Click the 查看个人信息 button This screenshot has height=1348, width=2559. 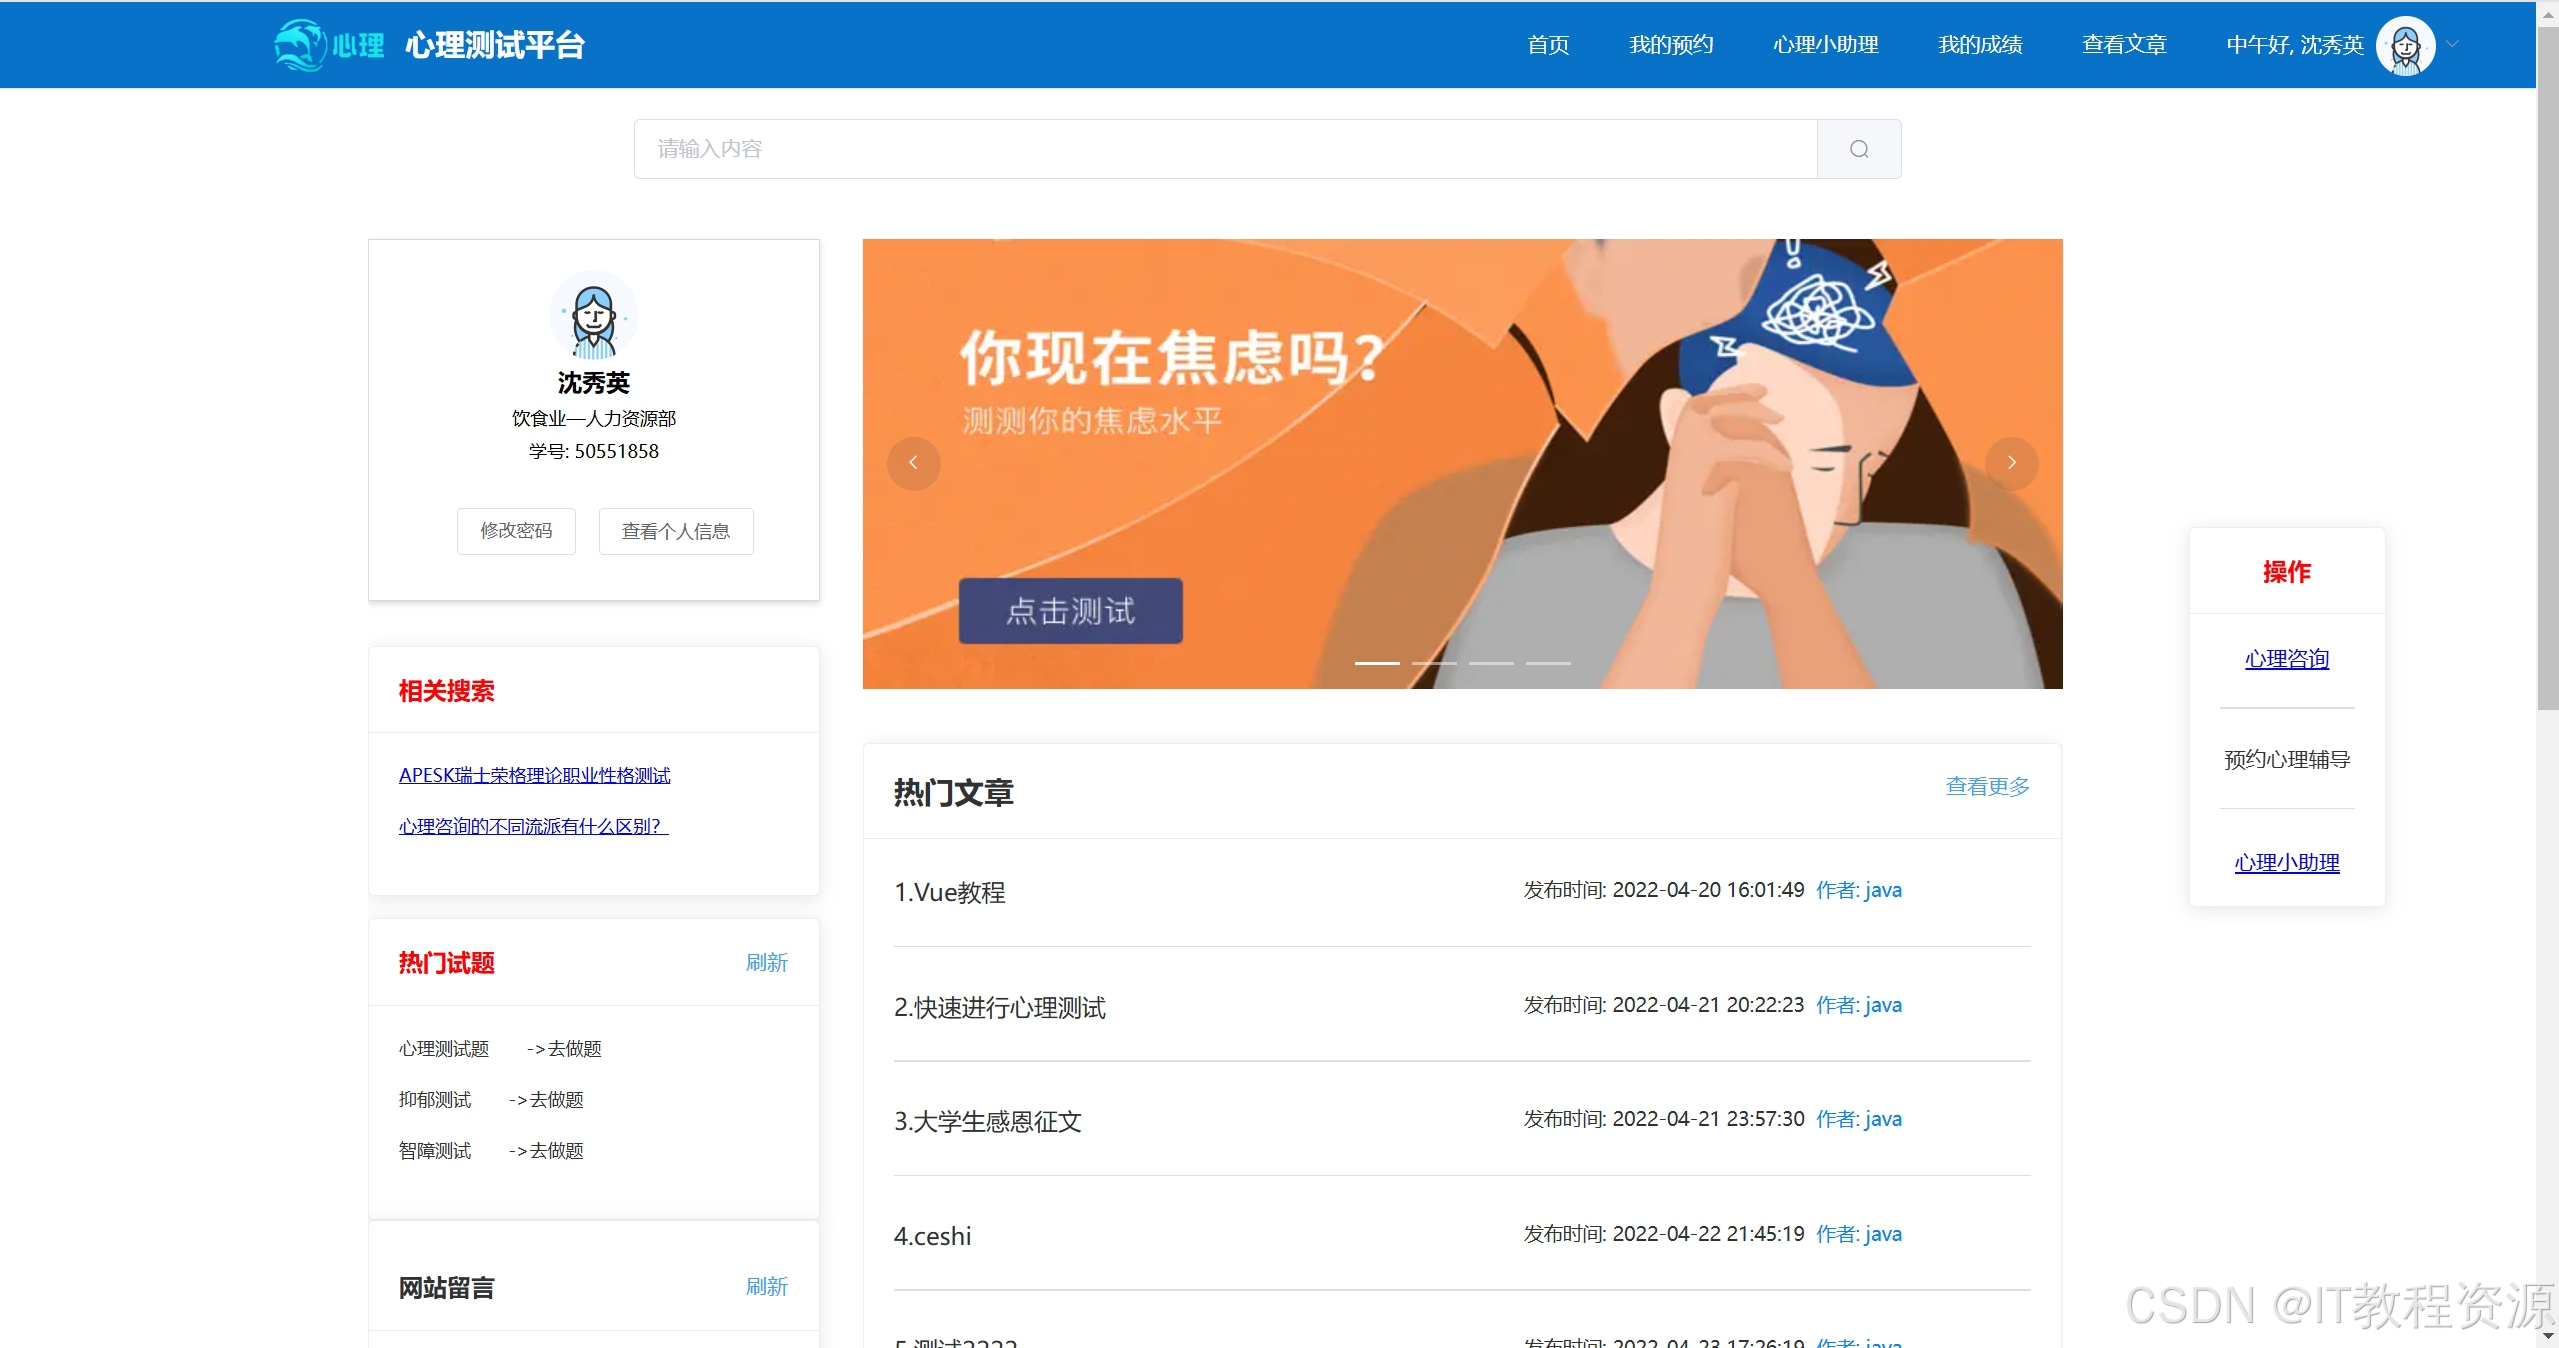click(676, 531)
